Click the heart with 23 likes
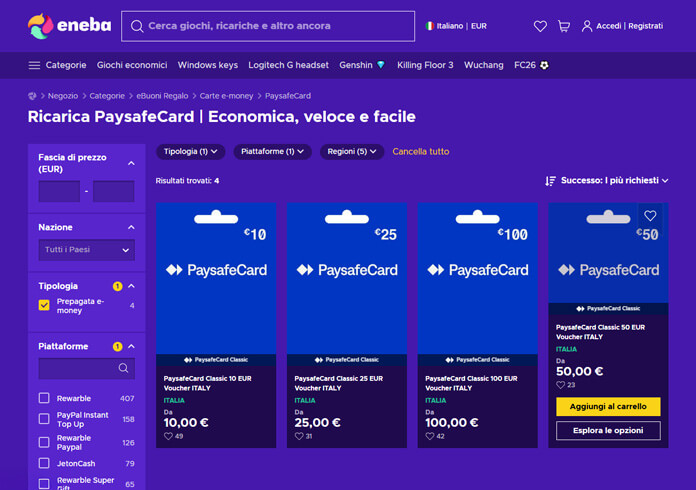Viewport: 696px width, 490px height. point(561,385)
